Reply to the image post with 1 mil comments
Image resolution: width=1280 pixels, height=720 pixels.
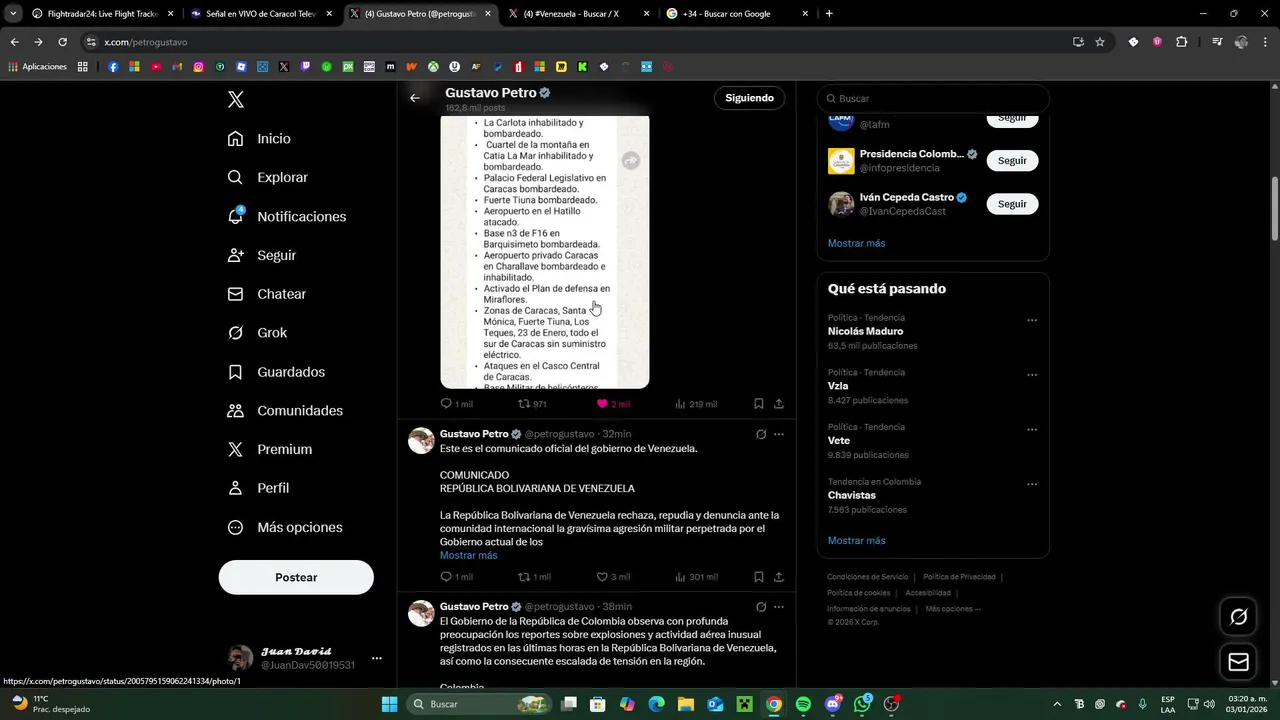456,404
